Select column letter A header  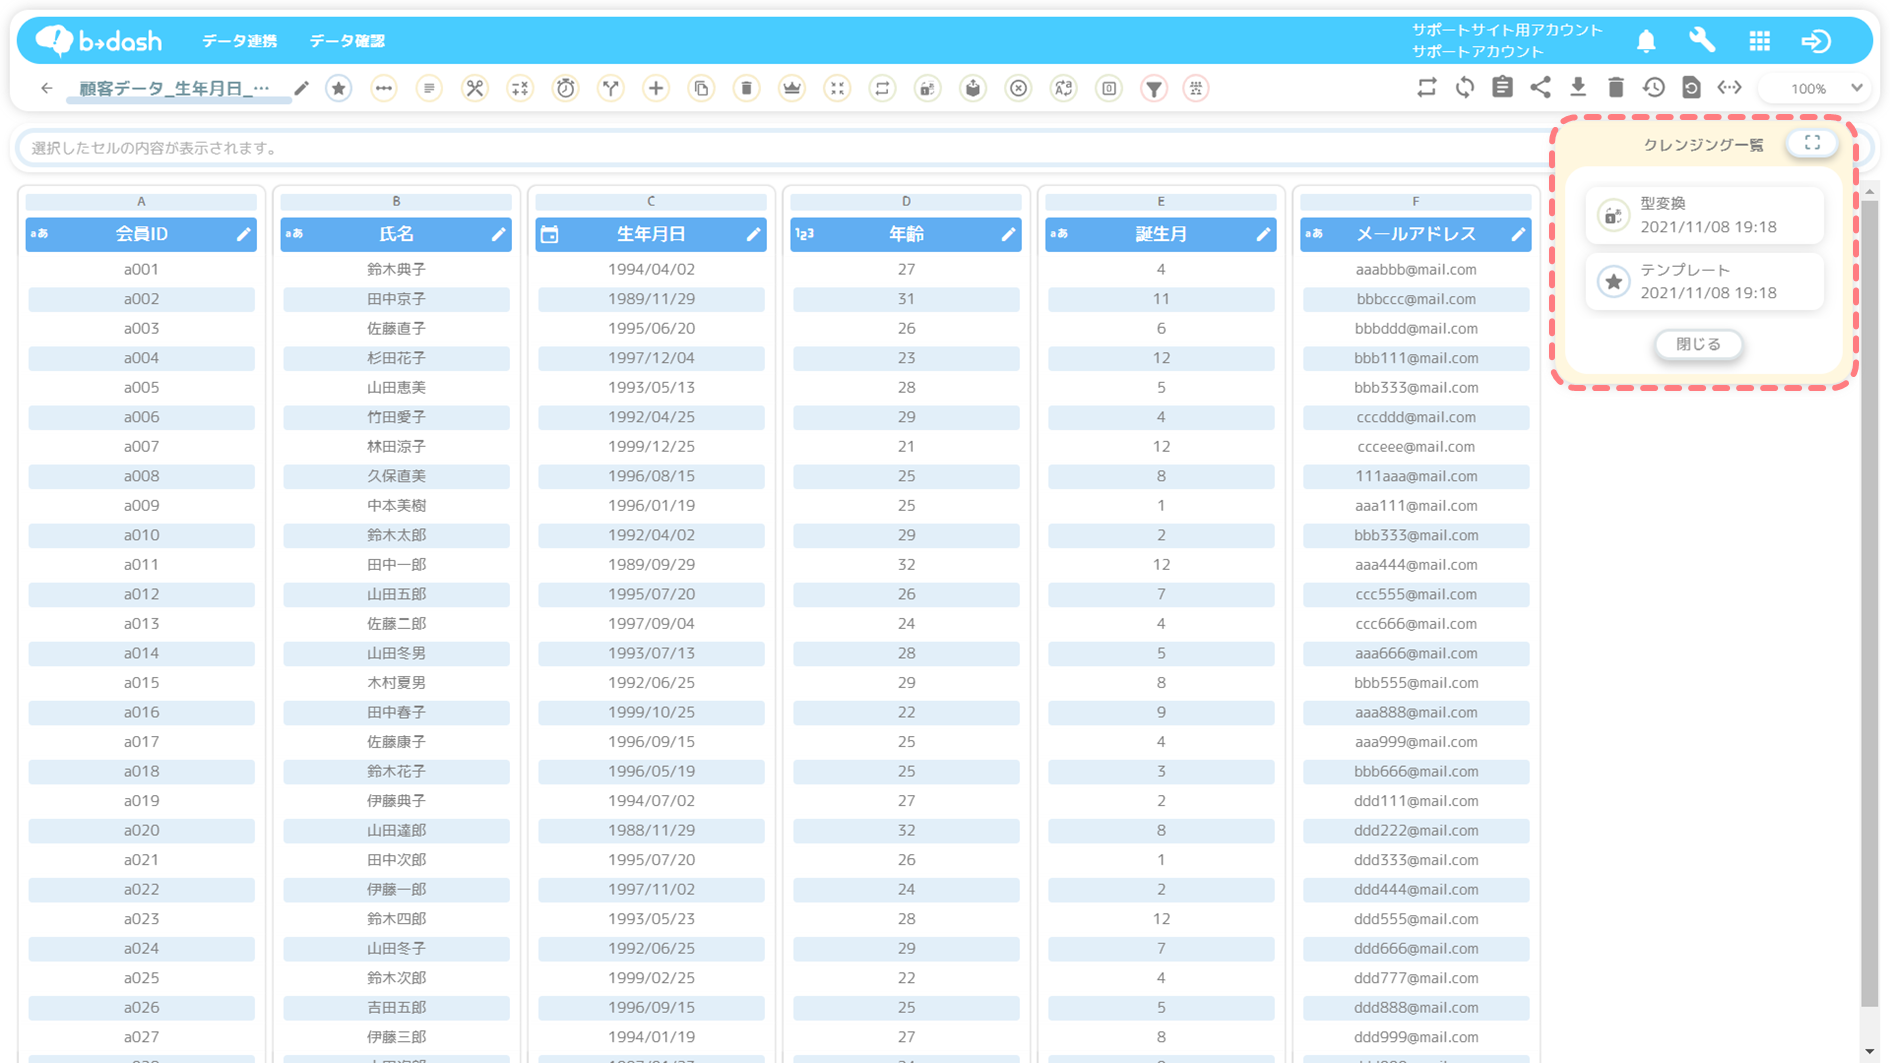[x=141, y=201]
